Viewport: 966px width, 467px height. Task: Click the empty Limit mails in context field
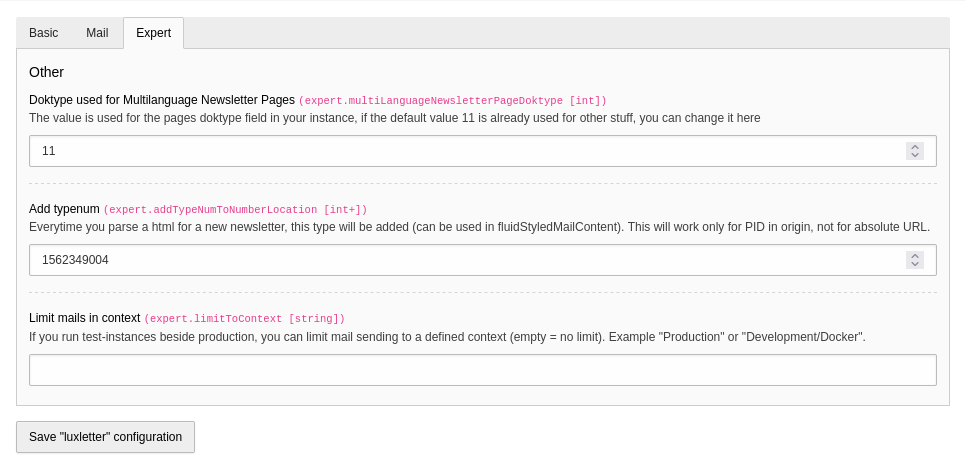tap(483, 370)
